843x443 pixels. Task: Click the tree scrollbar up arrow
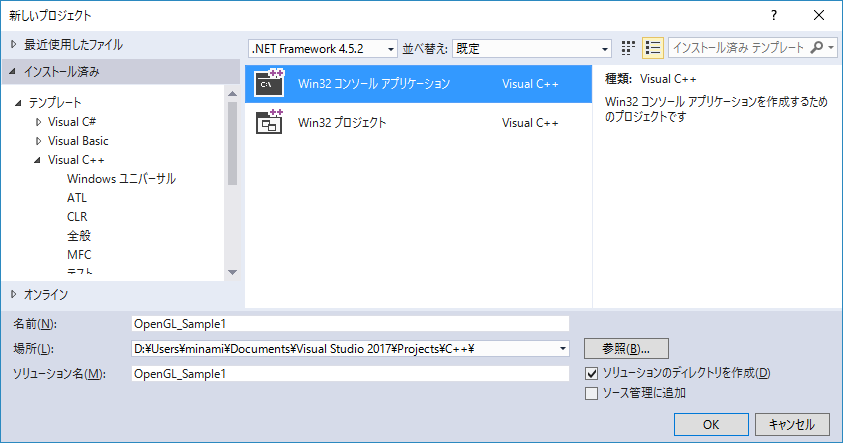coord(232,94)
